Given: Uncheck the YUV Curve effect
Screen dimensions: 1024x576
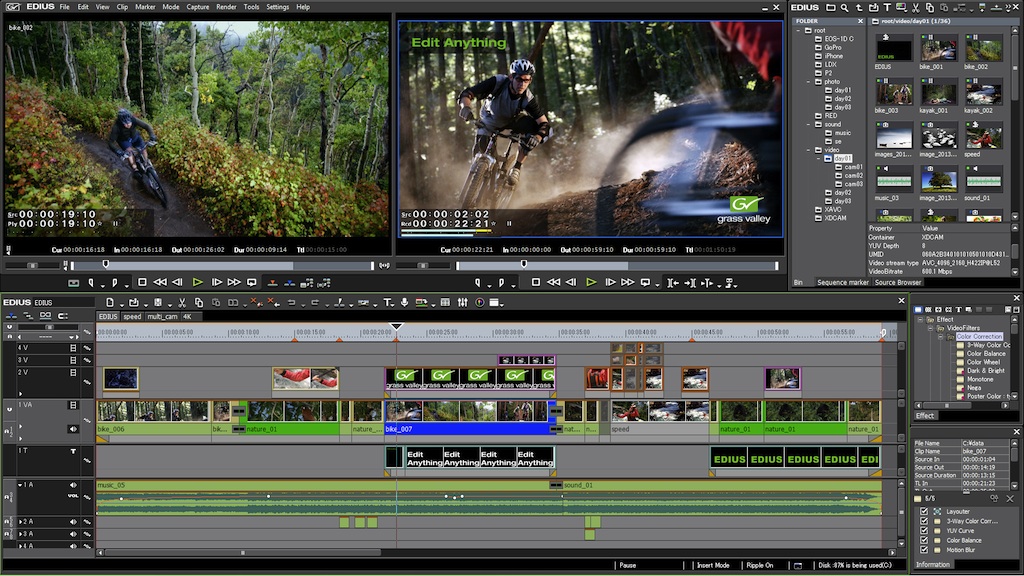Looking at the screenshot, I should tap(924, 530).
